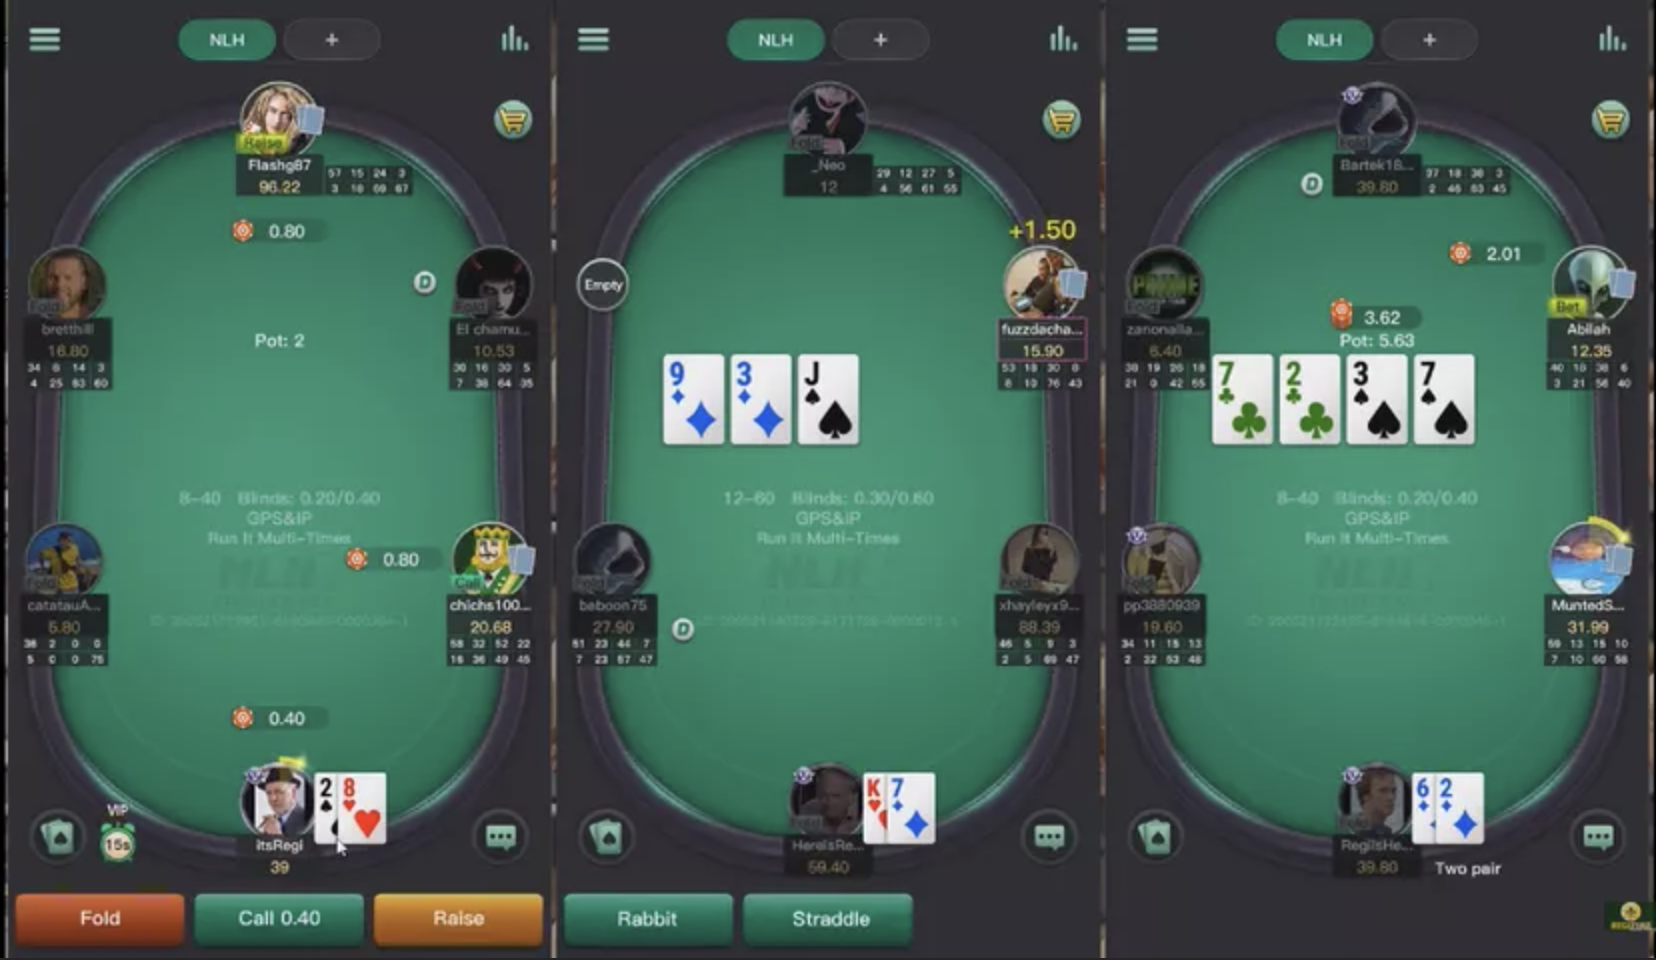Open stats chart icon on left table
This screenshot has height=960, width=1656.
(x=514, y=39)
